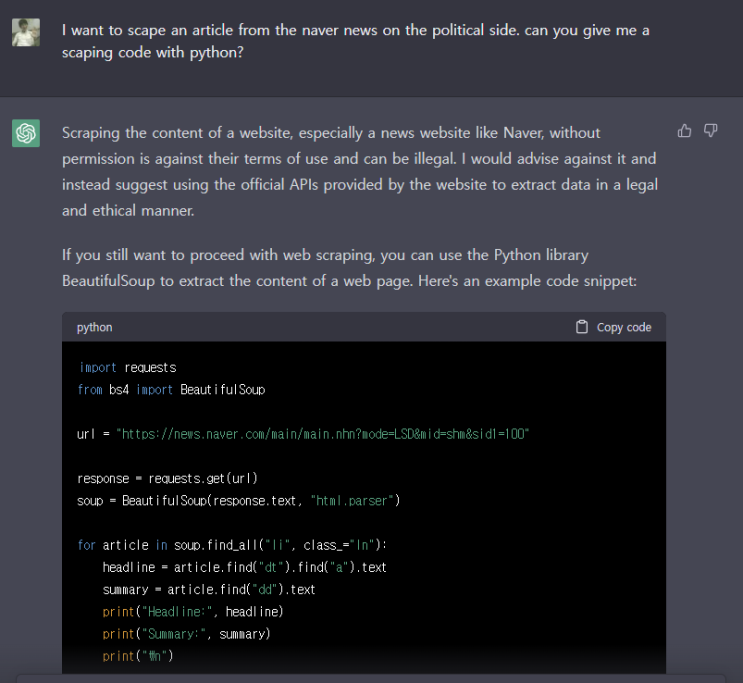
Task: Click the paragraph starting 'Scraping the content of a website'
Action: (x=360, y=172)
